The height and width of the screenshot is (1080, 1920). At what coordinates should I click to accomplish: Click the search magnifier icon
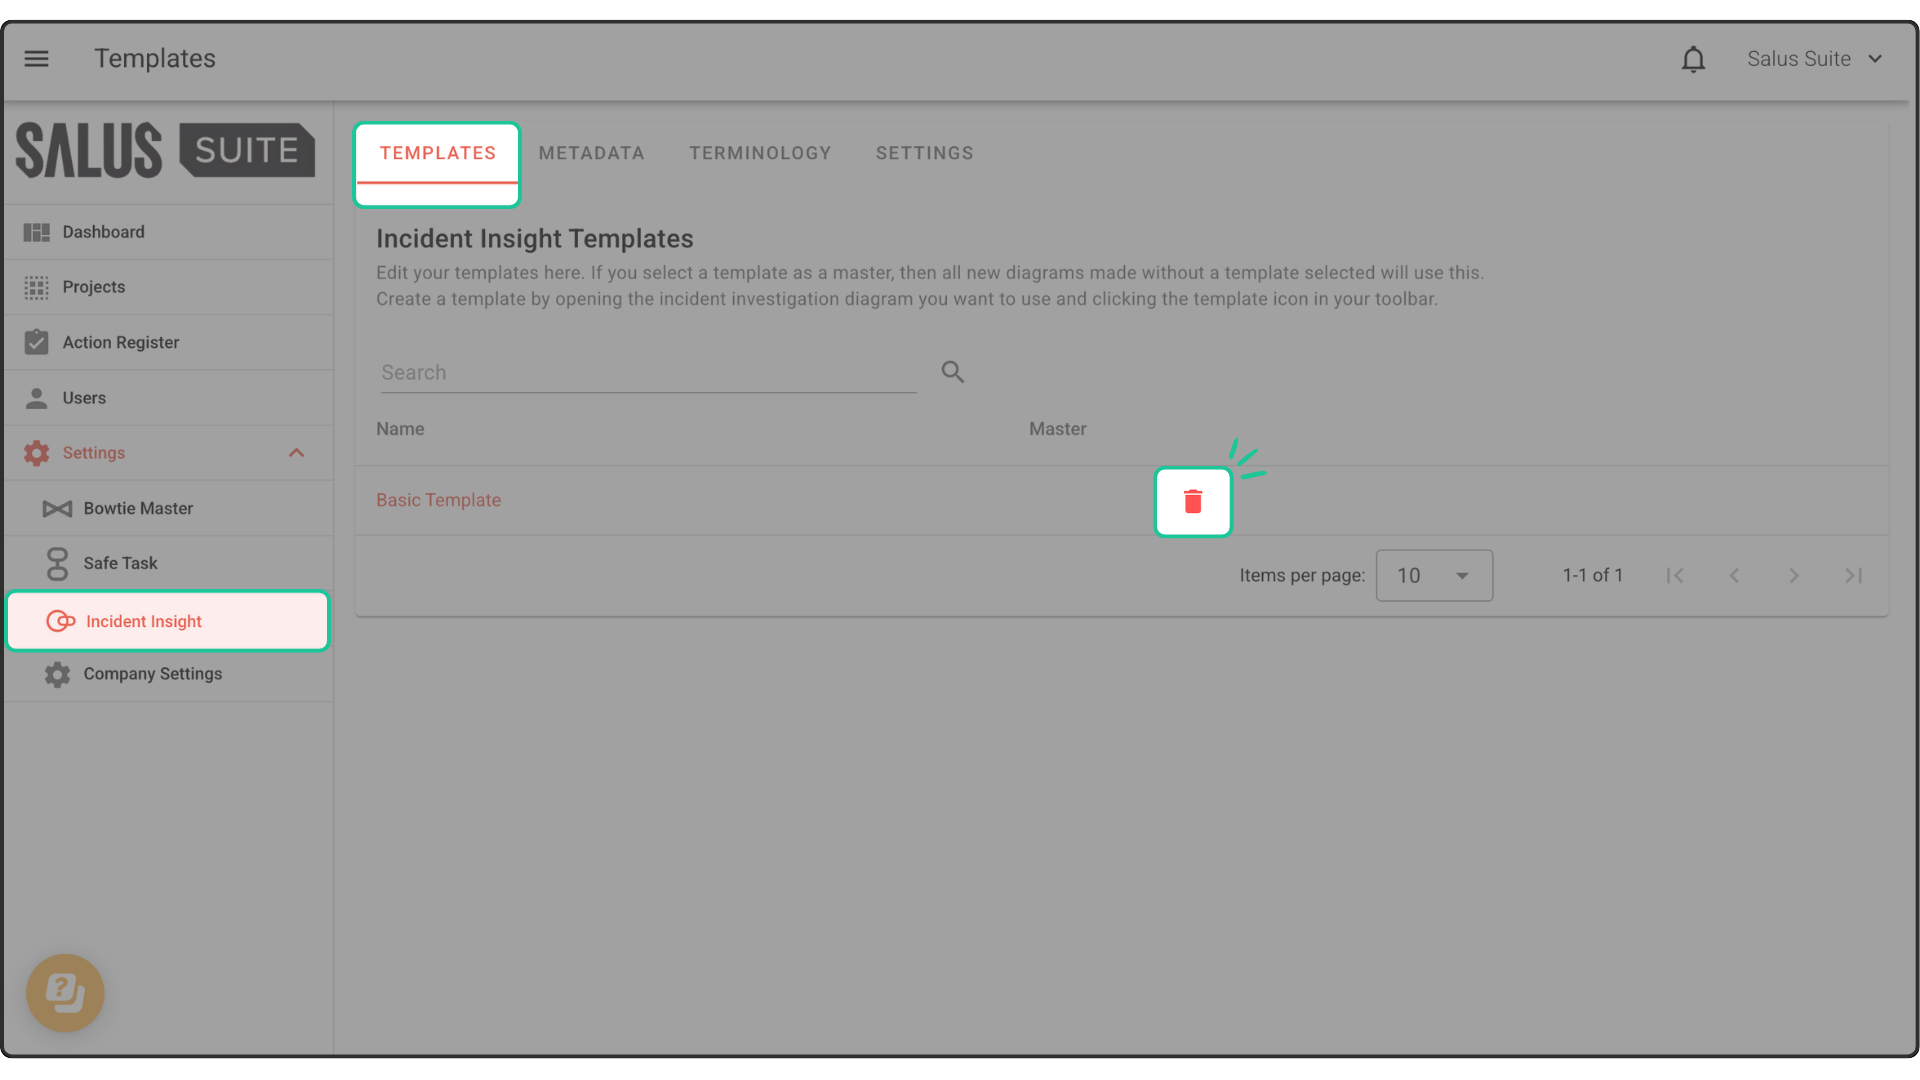pyautogui.click(x=952, y=372)
